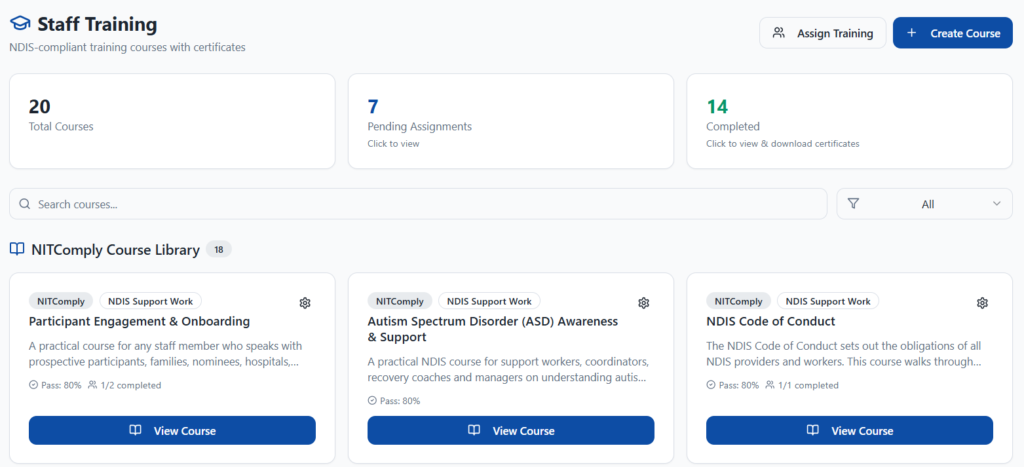Expand the All filter dropdown chevron
1024x467 pixels.
(x=997, y=204)
